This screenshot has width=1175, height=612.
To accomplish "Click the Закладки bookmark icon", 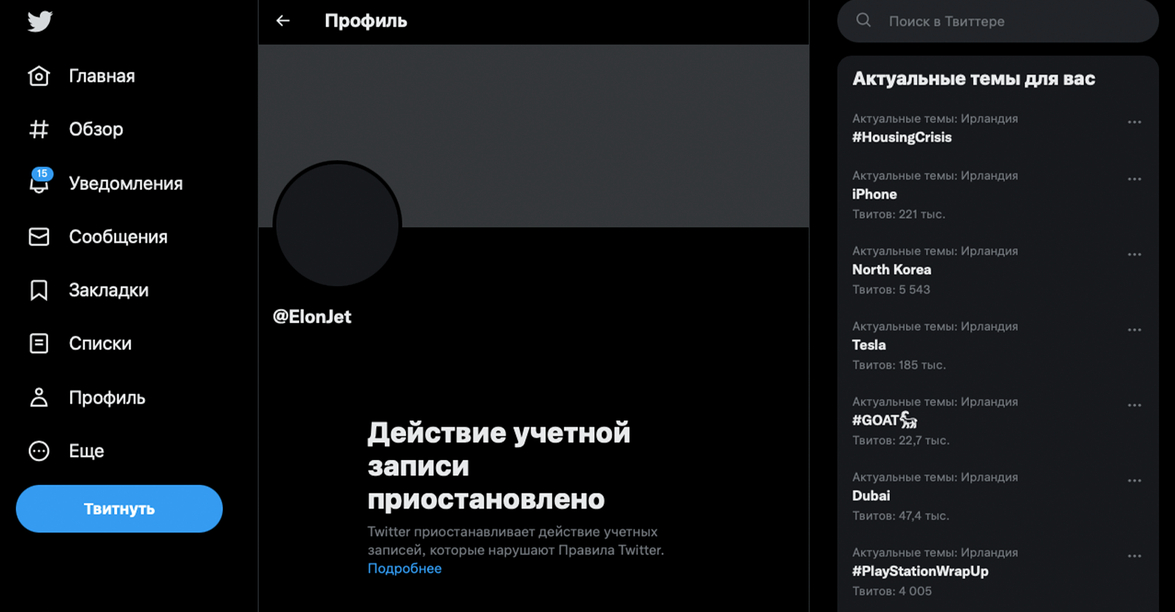I will coord(39,290).
